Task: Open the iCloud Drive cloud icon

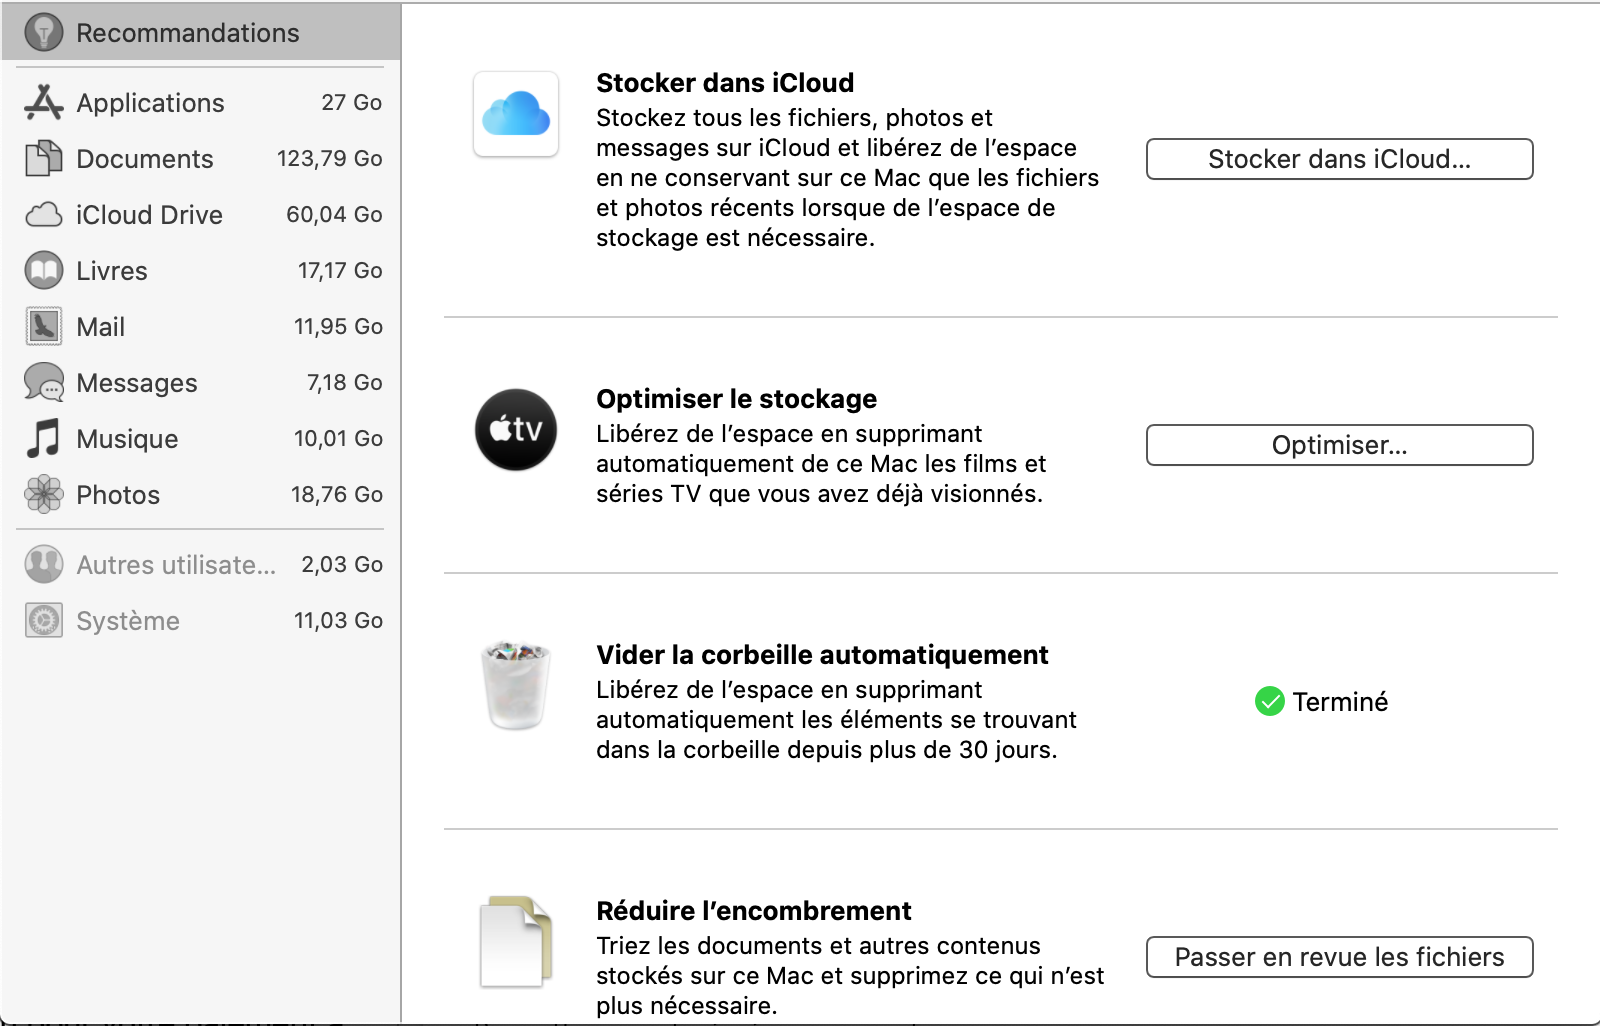Action: [x=43, y=214]
